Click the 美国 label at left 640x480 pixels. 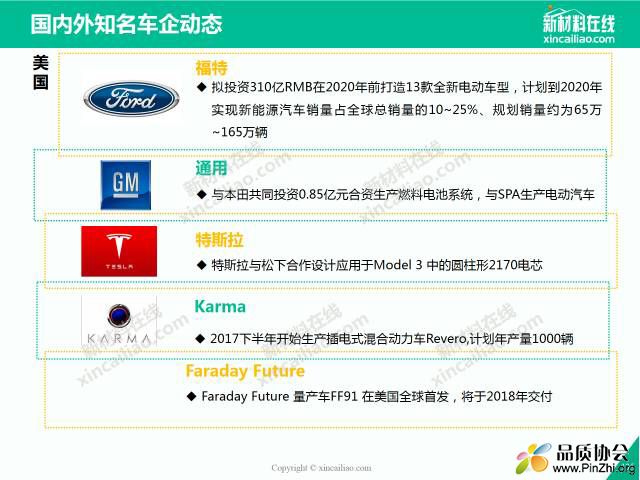point(41,73)
